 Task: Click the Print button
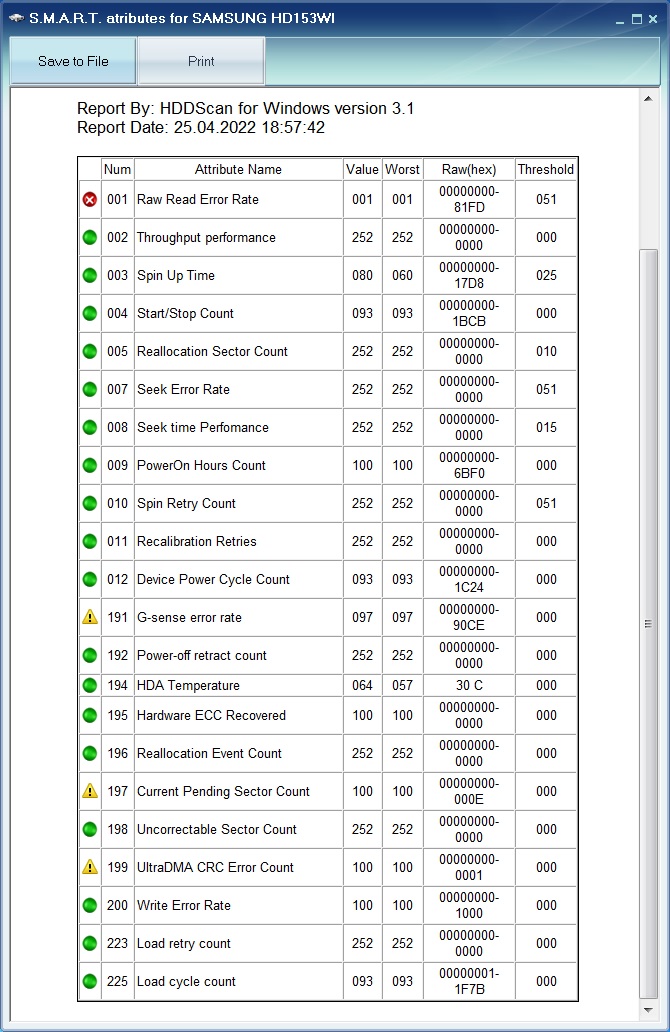click(x=201, y=61)
